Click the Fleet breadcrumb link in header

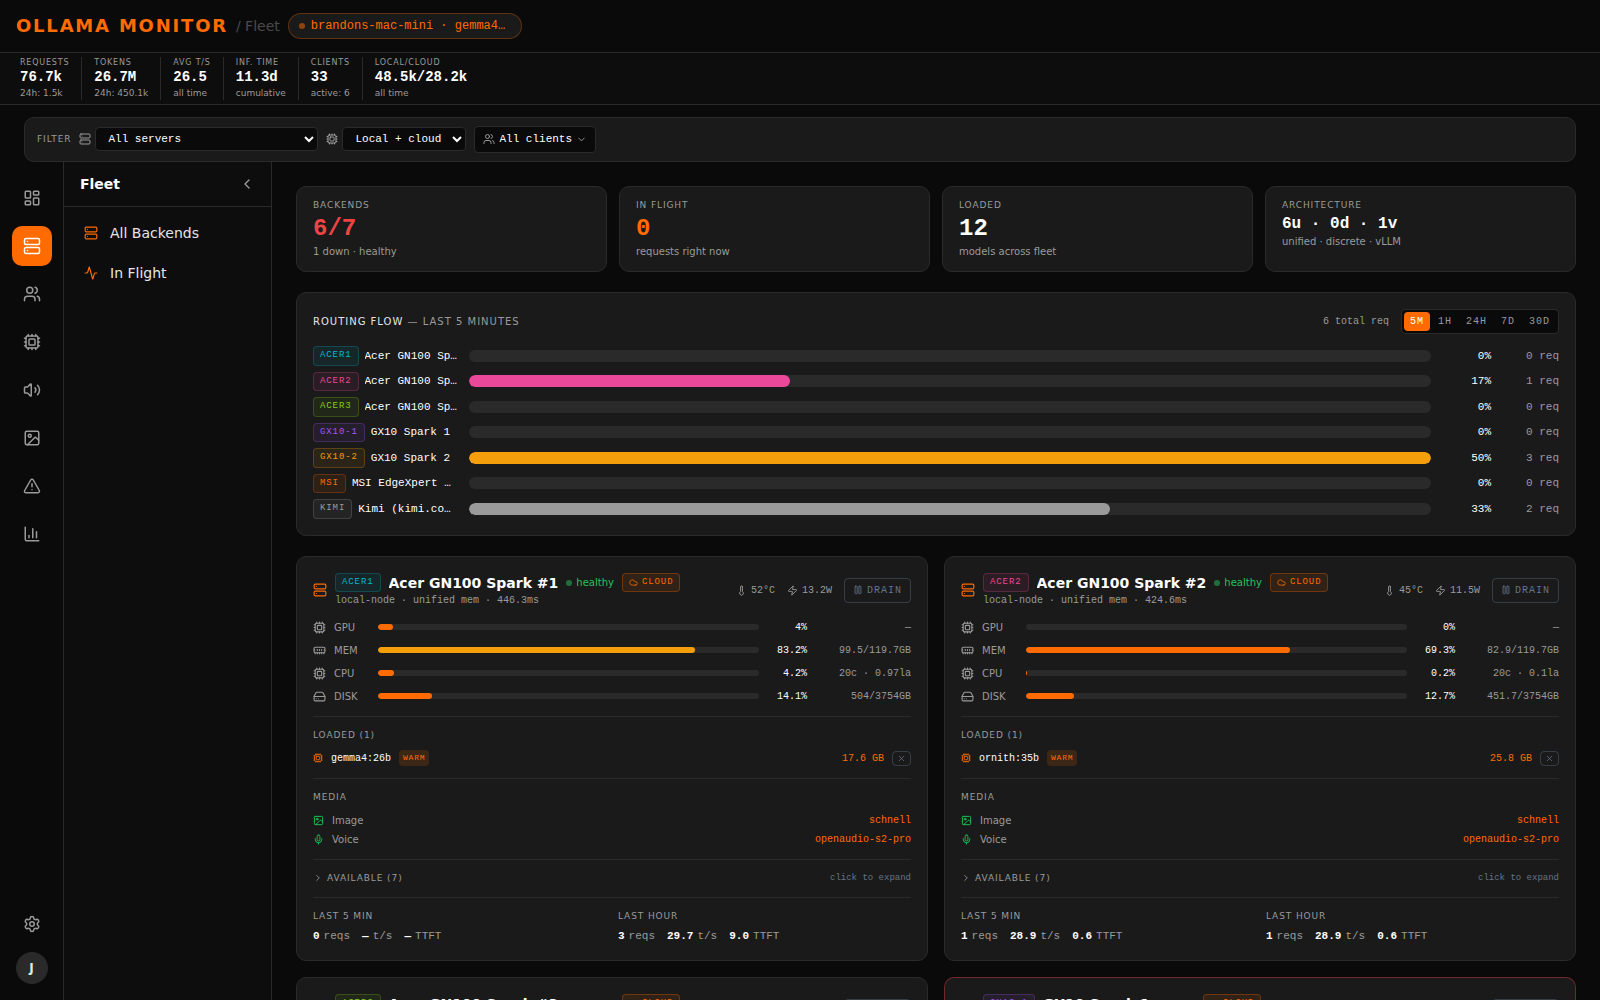[x=262, y=26]
